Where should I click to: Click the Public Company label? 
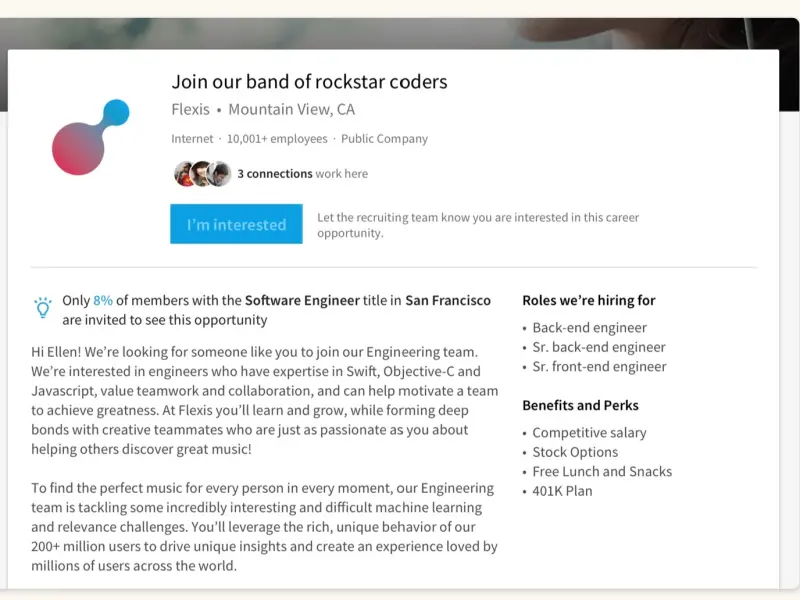(384, 139)
